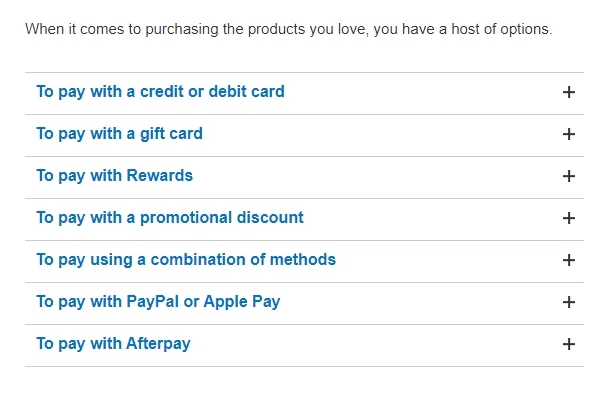603x413 pixels.
Task: Click the plus icon for PayPal or Apple Pay
Action: pos(569,302)
